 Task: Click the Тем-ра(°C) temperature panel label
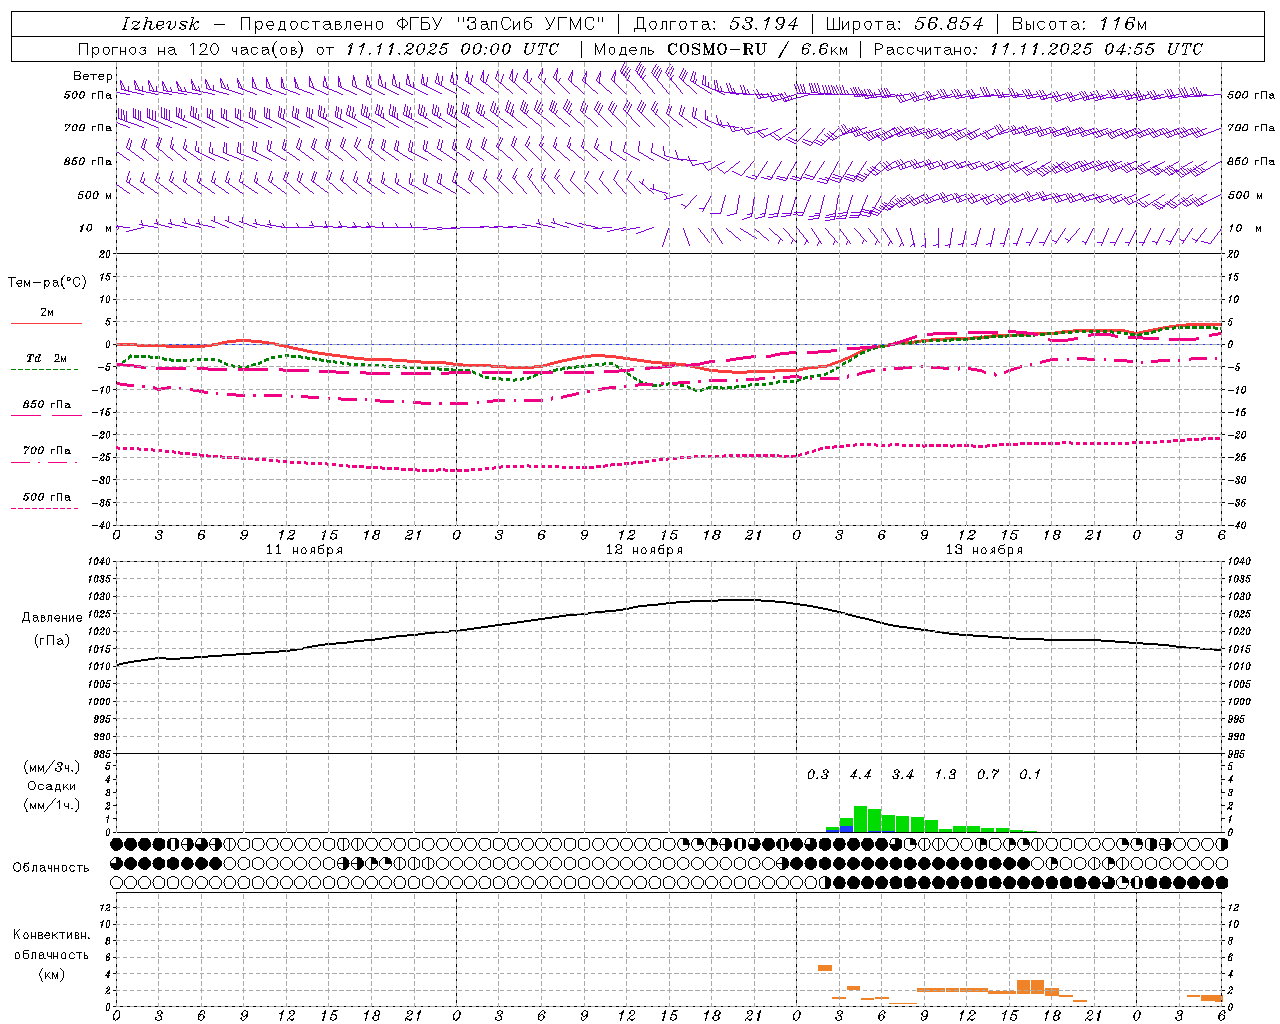coord(47,283)
